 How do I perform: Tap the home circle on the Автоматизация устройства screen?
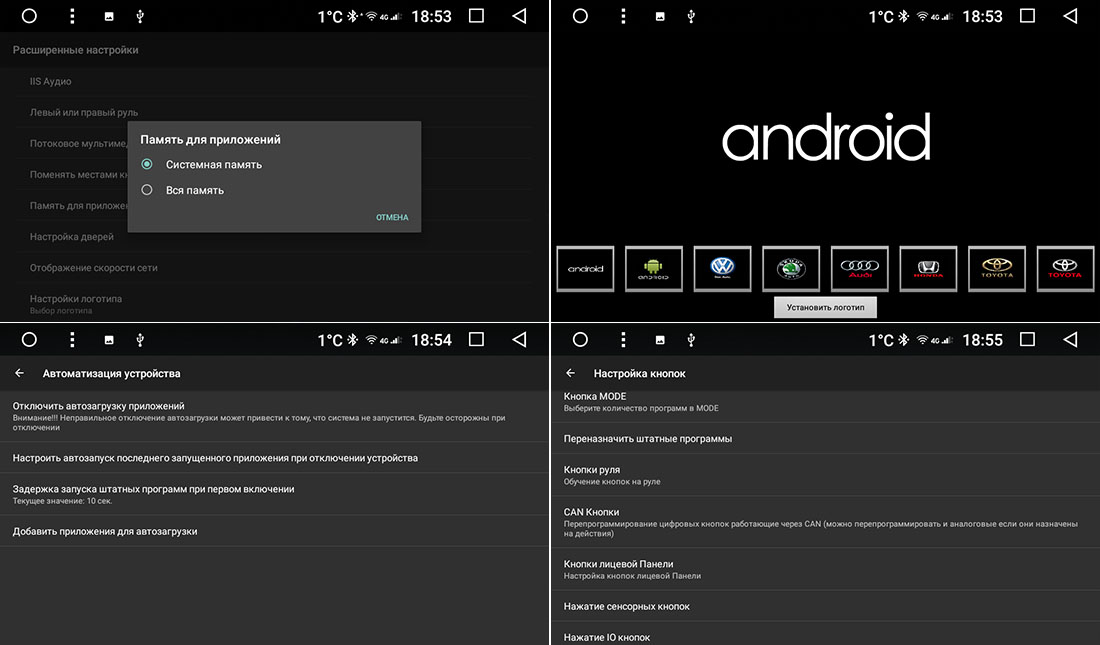pos(29,340)
